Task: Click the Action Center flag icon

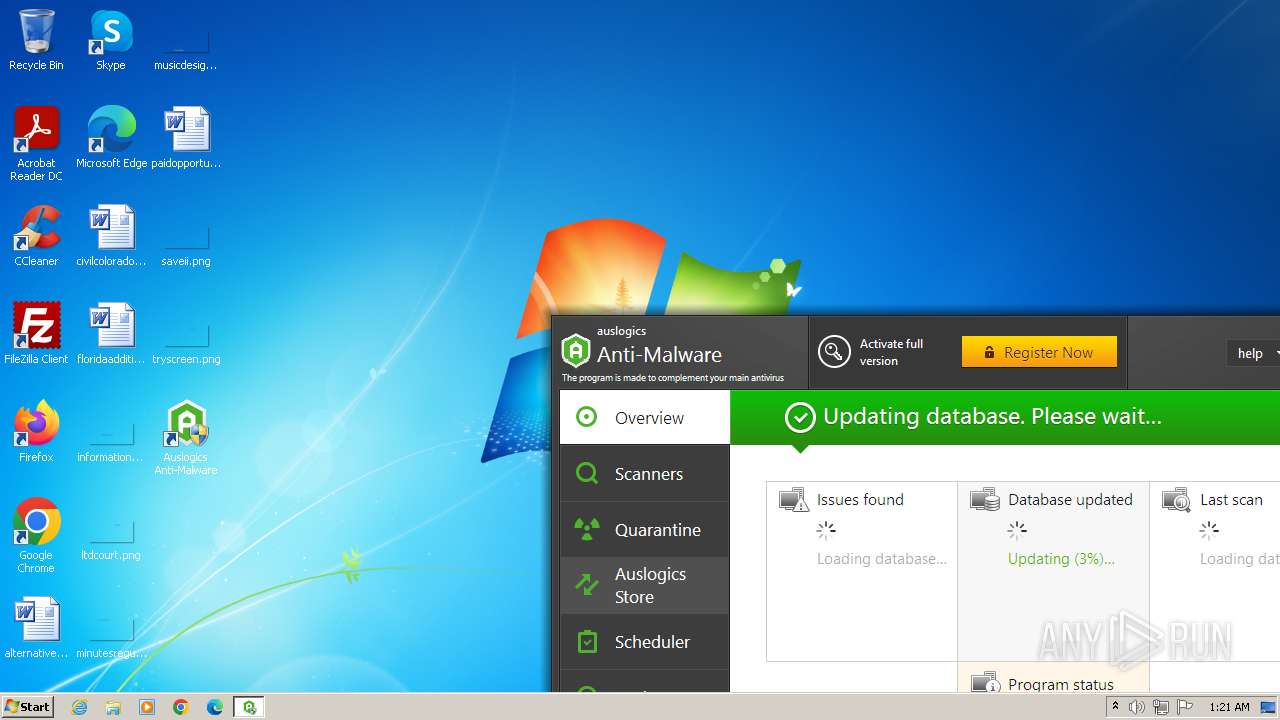Action: 1185,707
